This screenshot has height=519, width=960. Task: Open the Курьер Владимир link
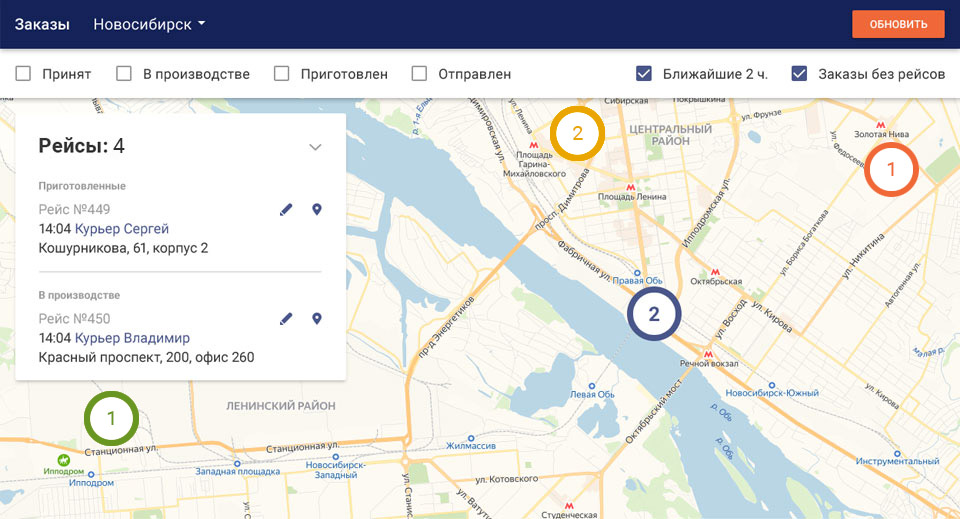[132, 338]
